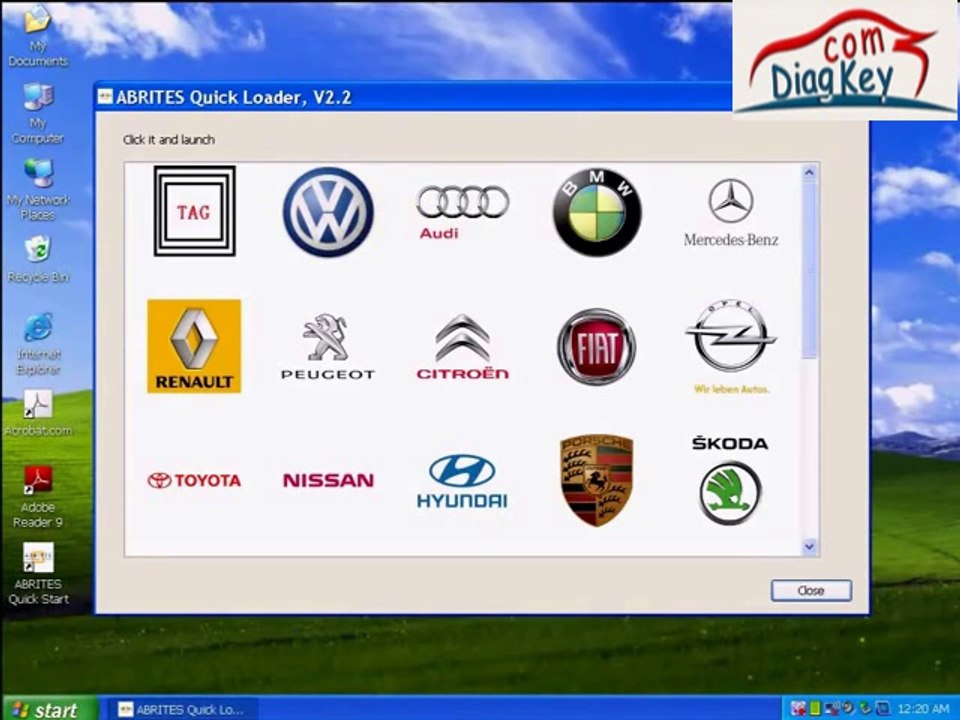Open the Windows start menu
The height and width of the screenshot is (720, 960).
coord(49,709)
